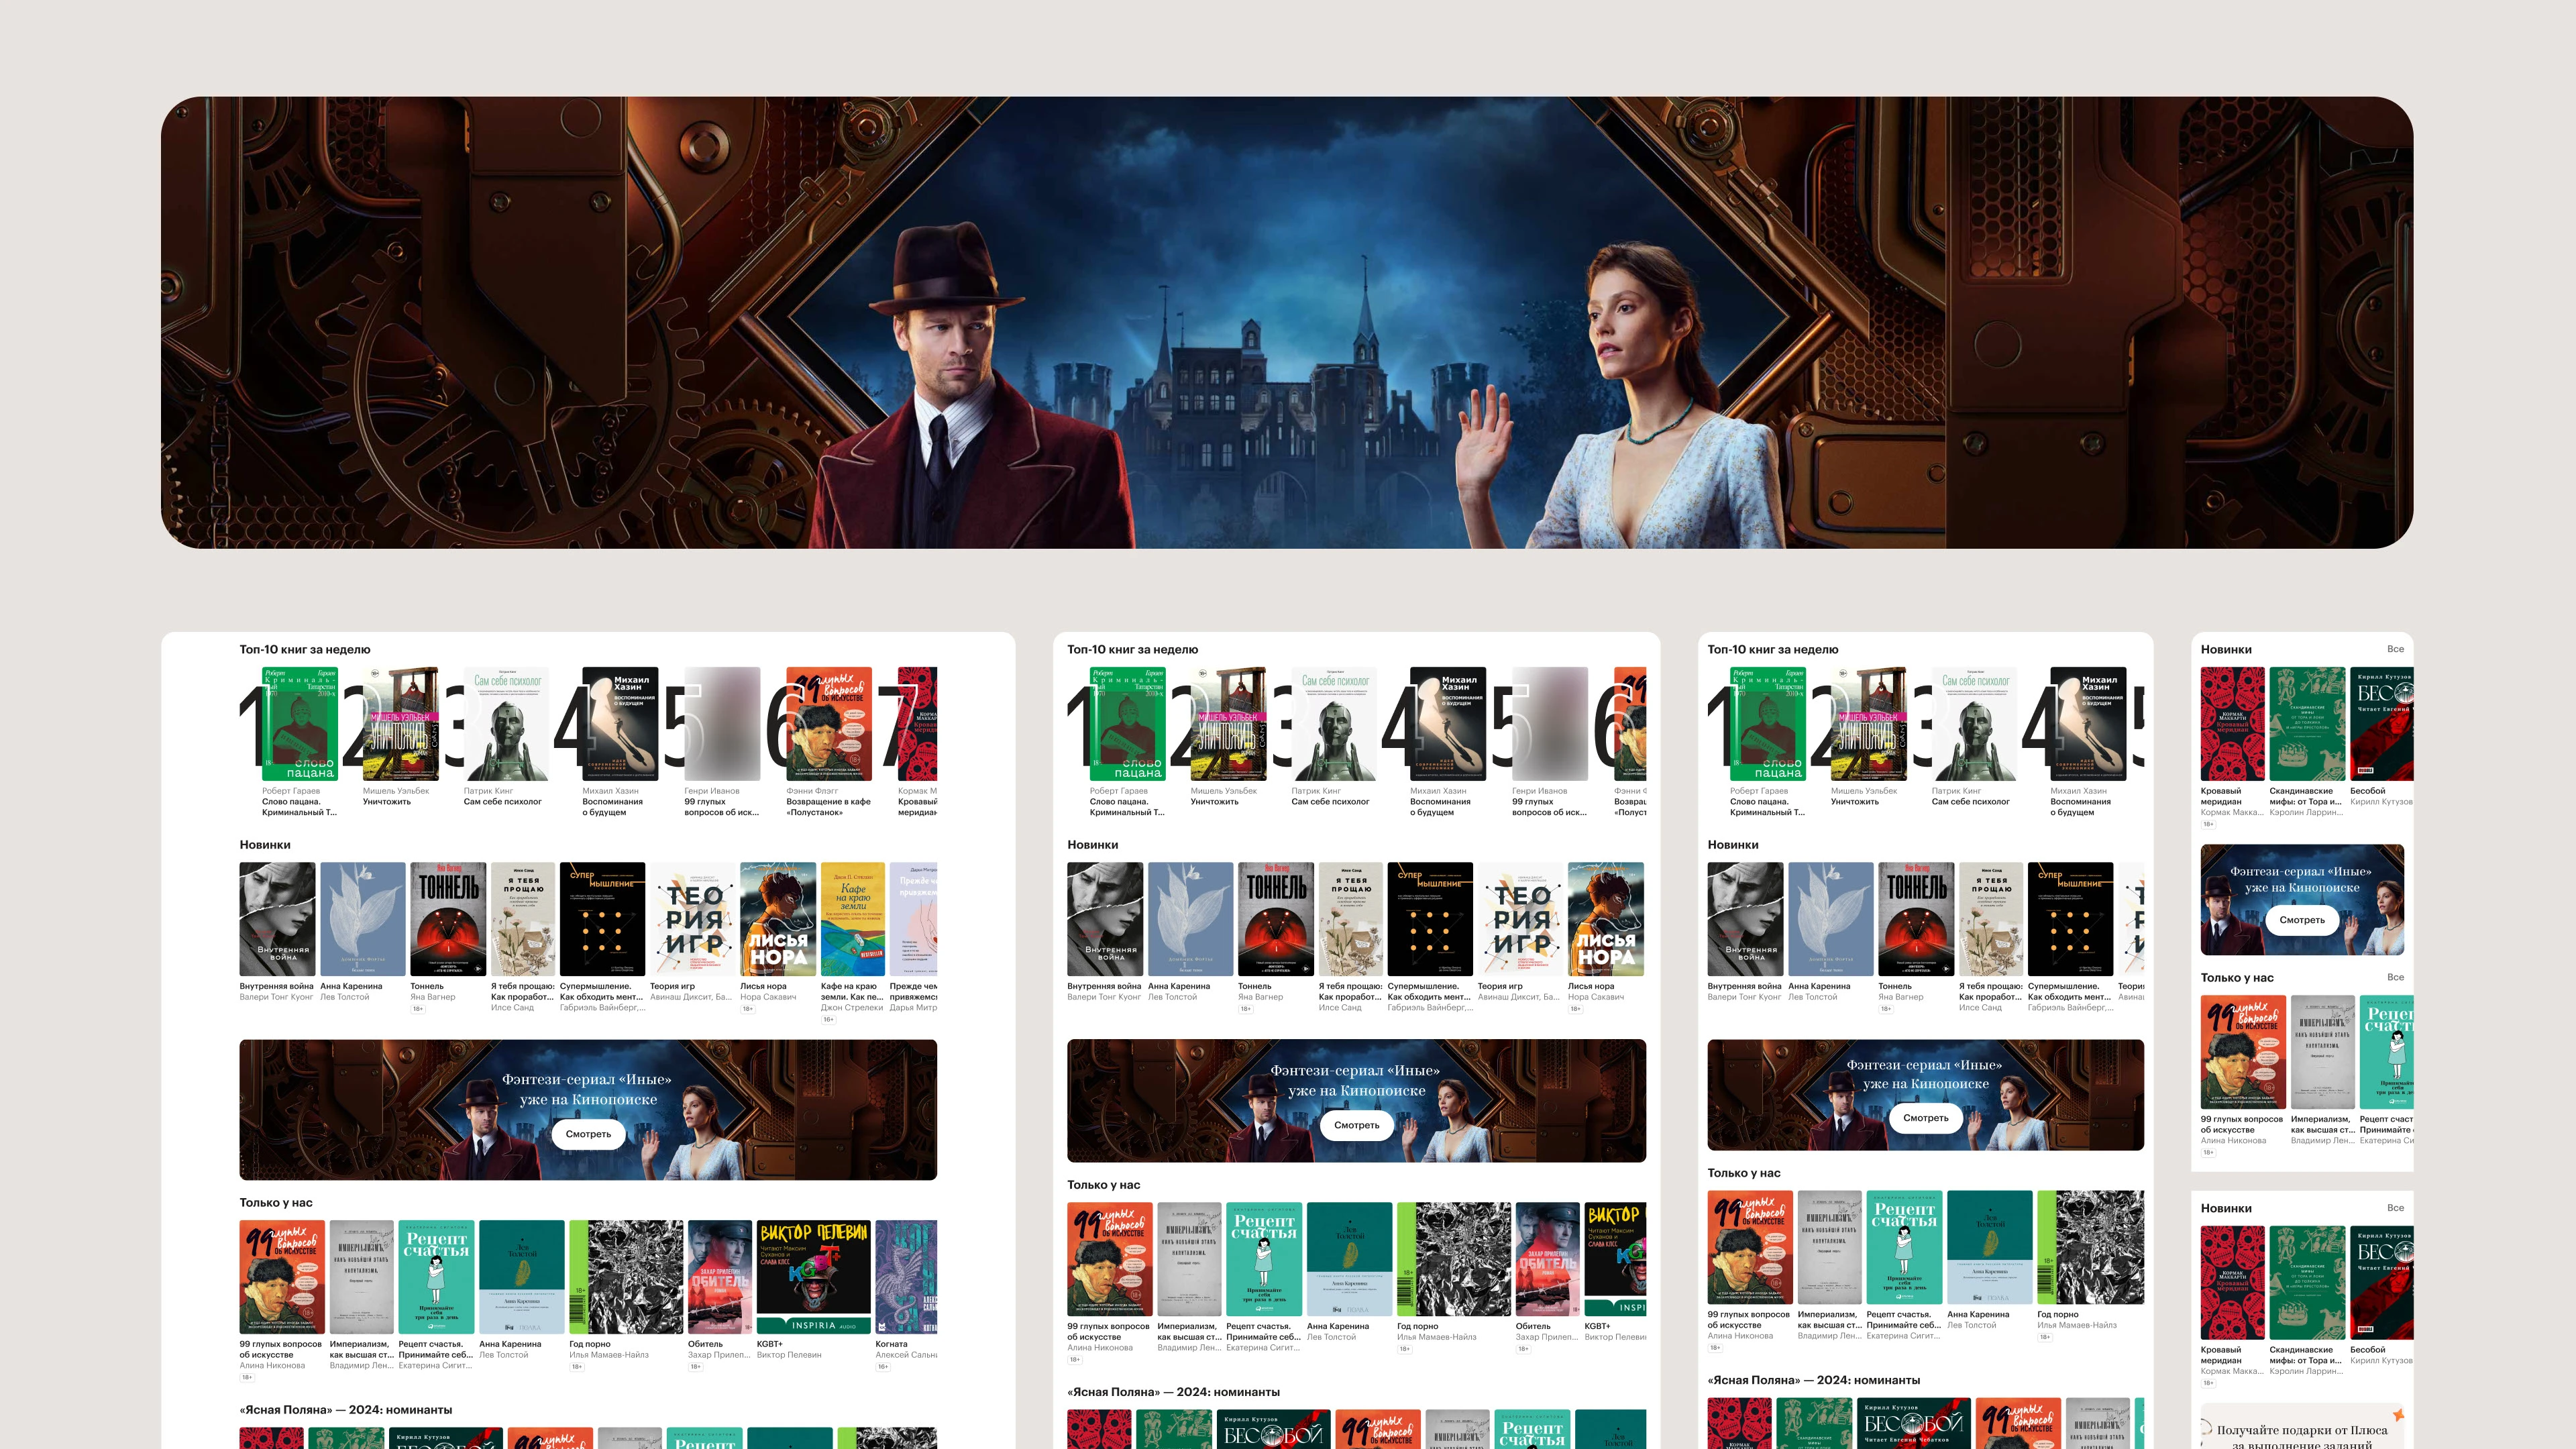
Task: Click Новинки heading in third panel
Action: [1733, 845]
